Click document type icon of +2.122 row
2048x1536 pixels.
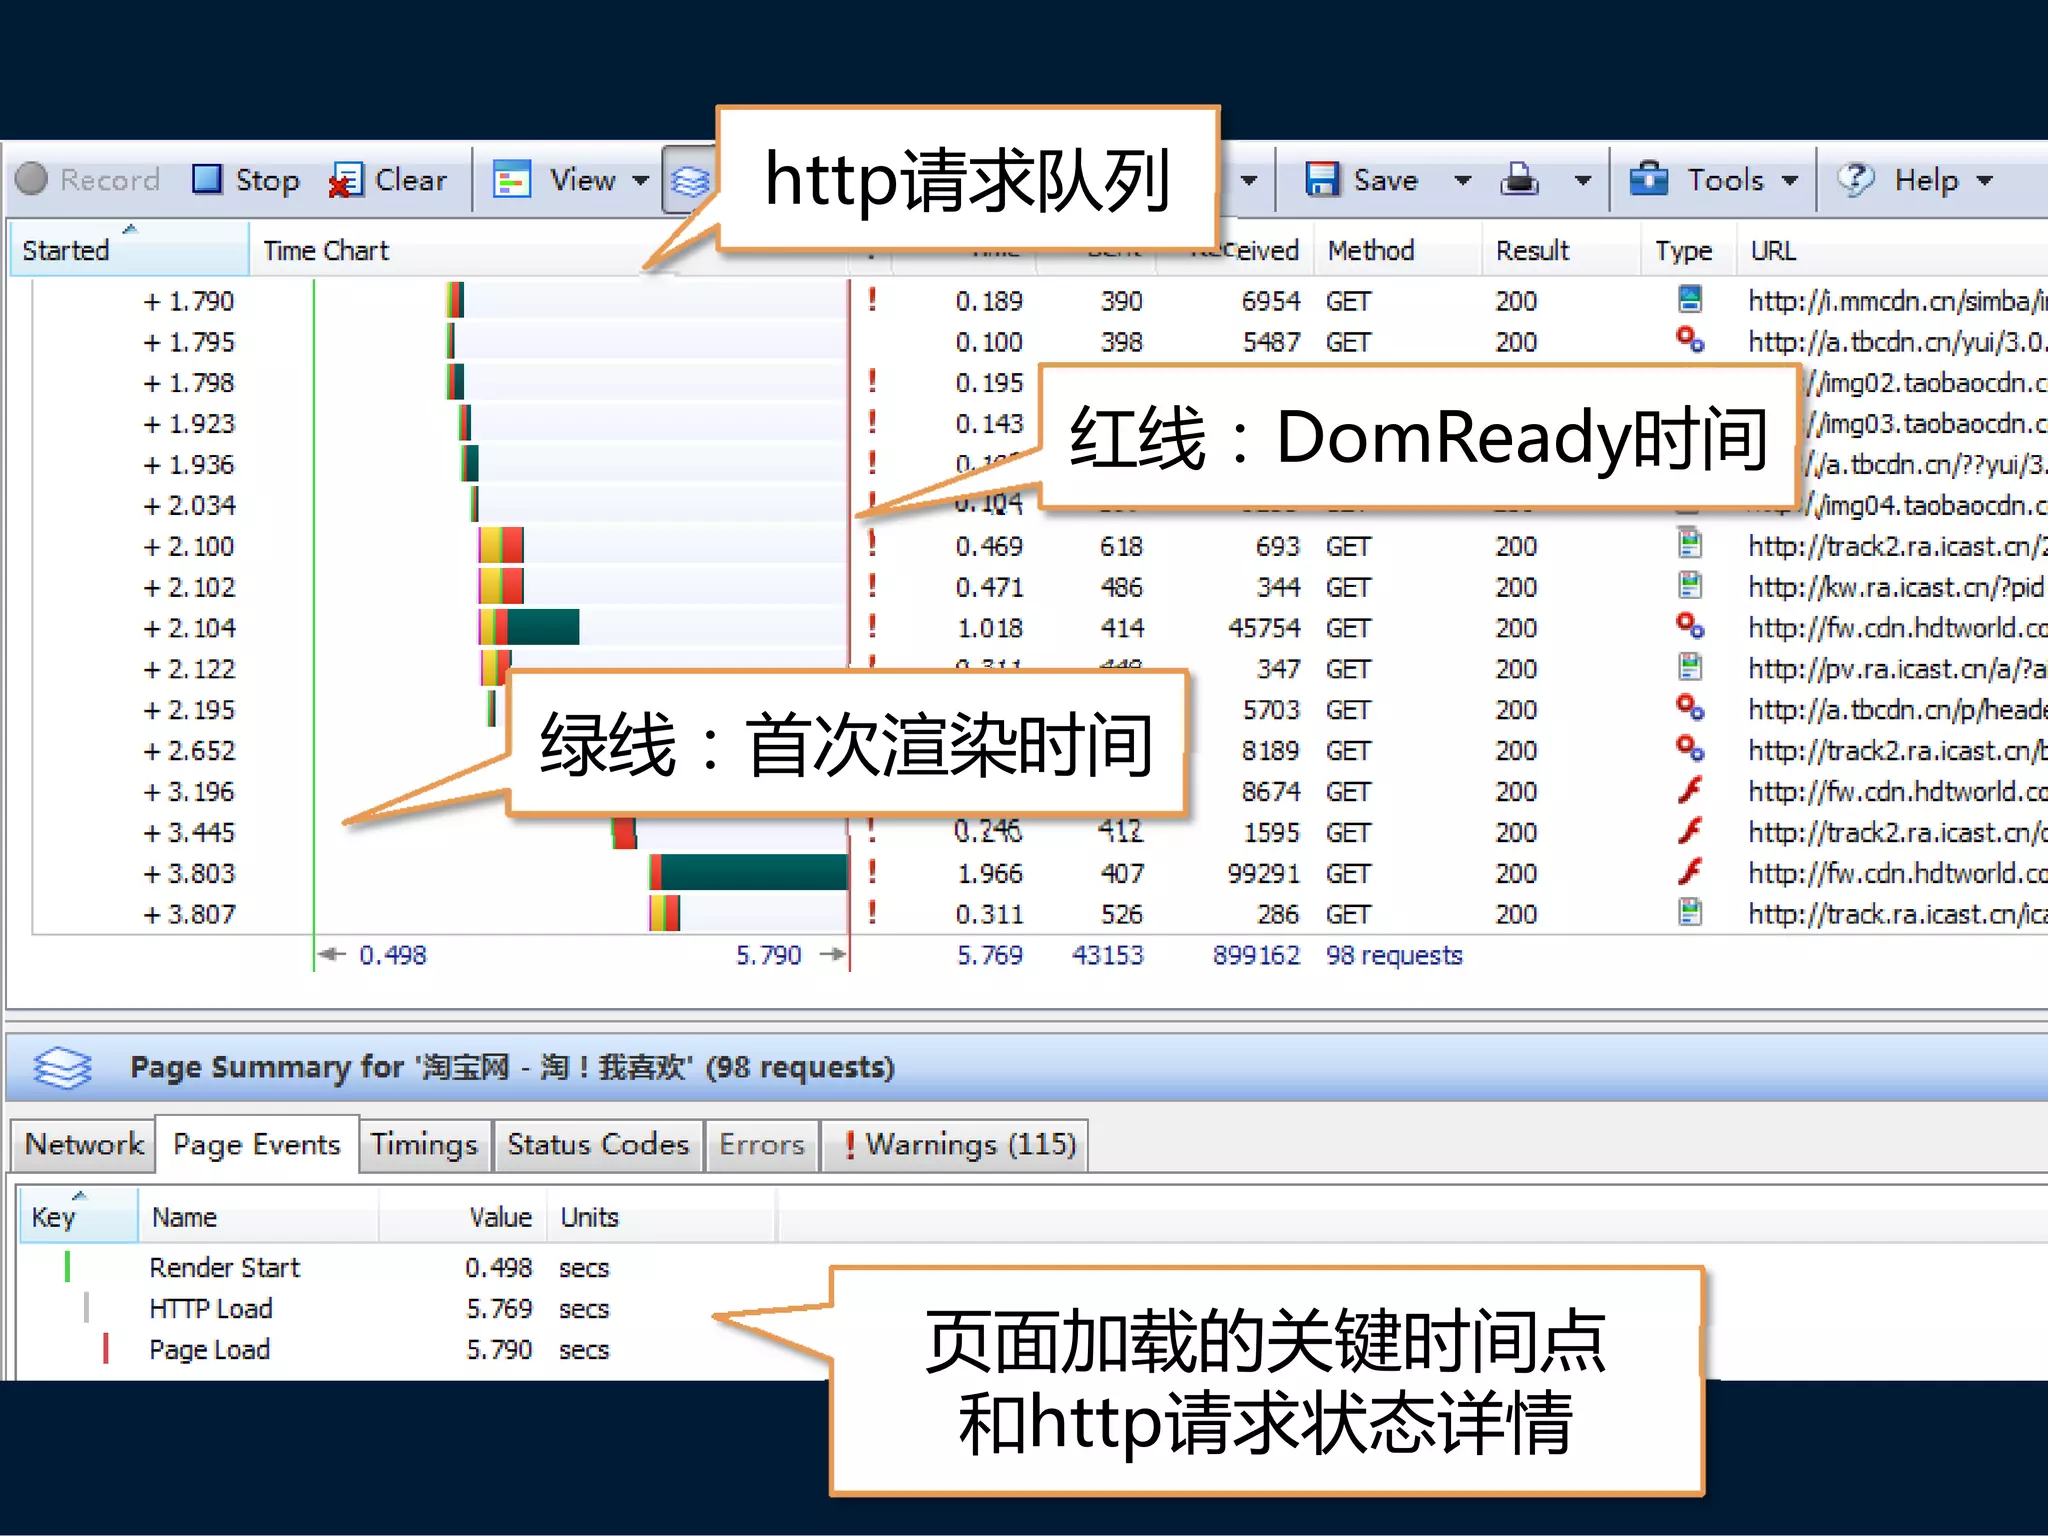coord(1689,667)
